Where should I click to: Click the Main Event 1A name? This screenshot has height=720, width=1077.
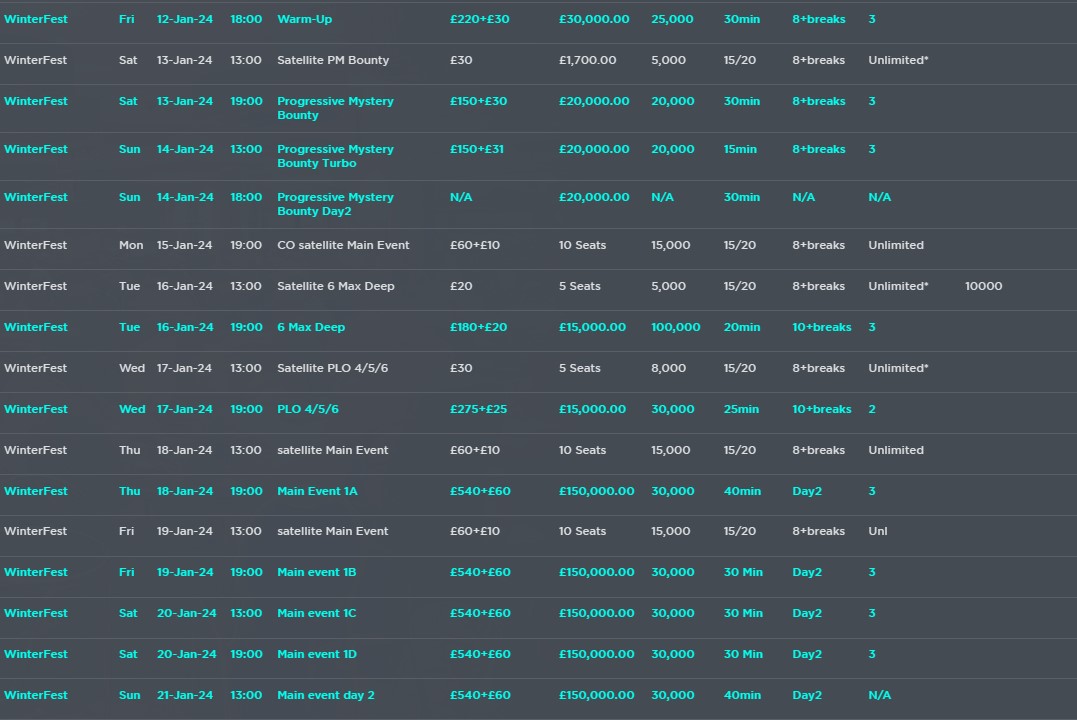pyautogui.click(x=317, y=491)
